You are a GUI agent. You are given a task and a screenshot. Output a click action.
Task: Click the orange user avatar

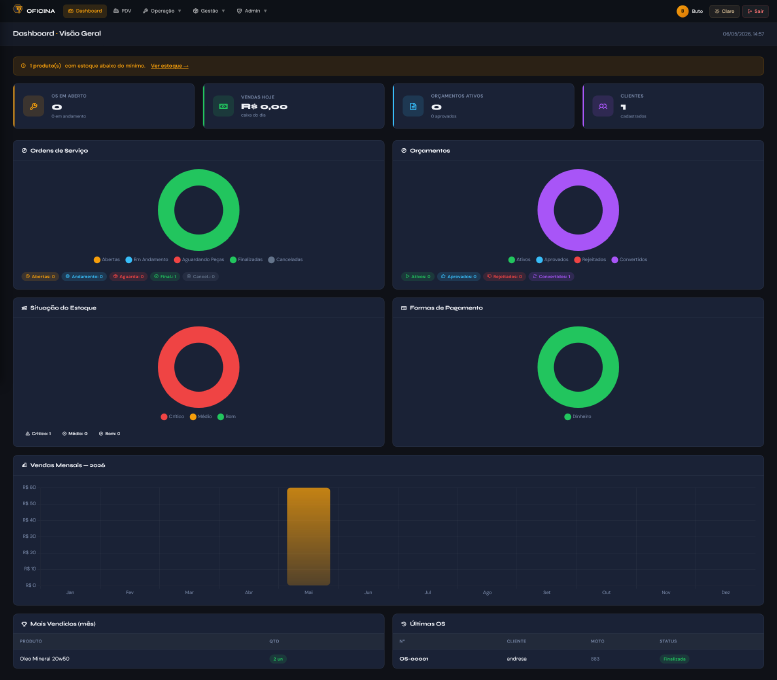click(682, 11)
